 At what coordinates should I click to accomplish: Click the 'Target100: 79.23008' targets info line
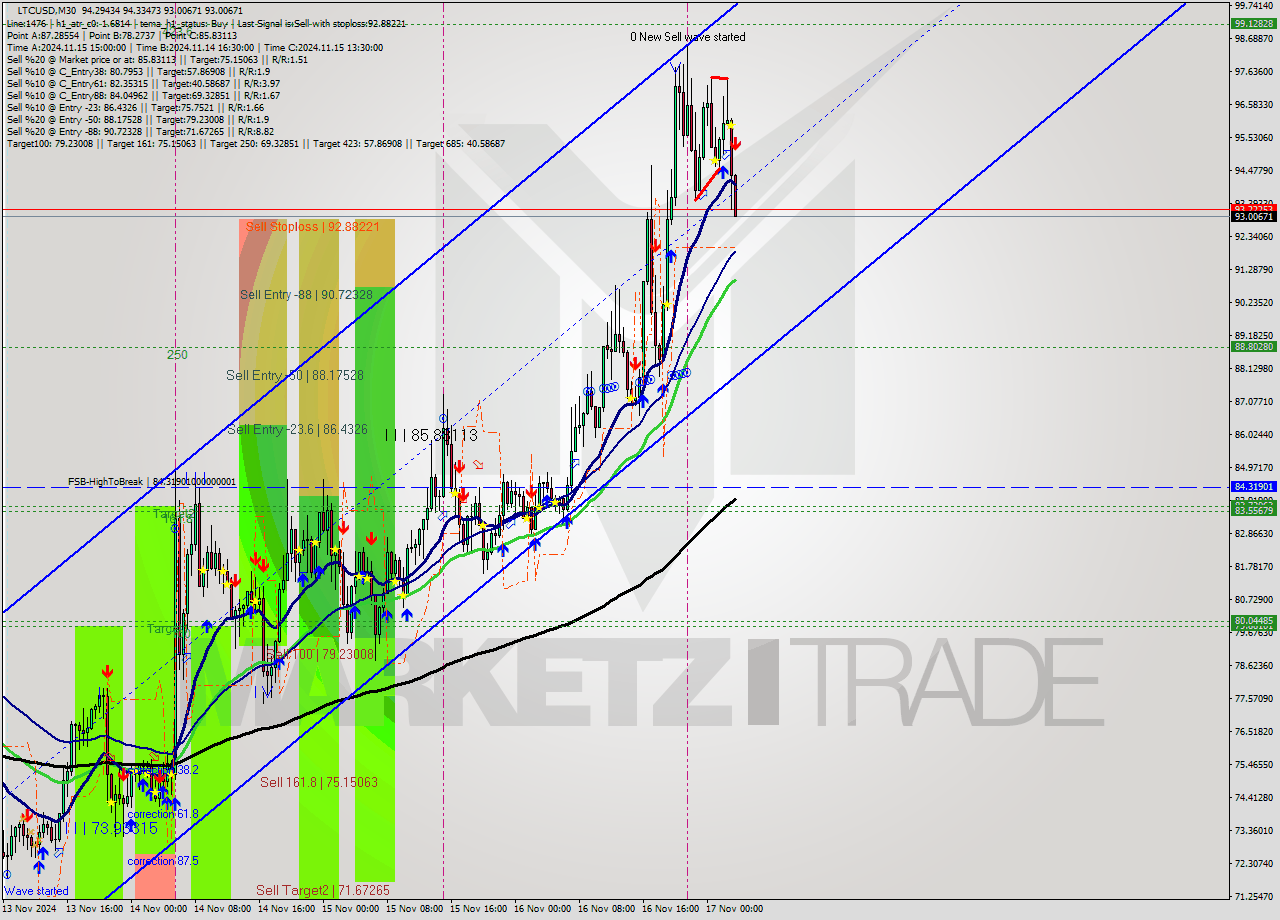256,144
